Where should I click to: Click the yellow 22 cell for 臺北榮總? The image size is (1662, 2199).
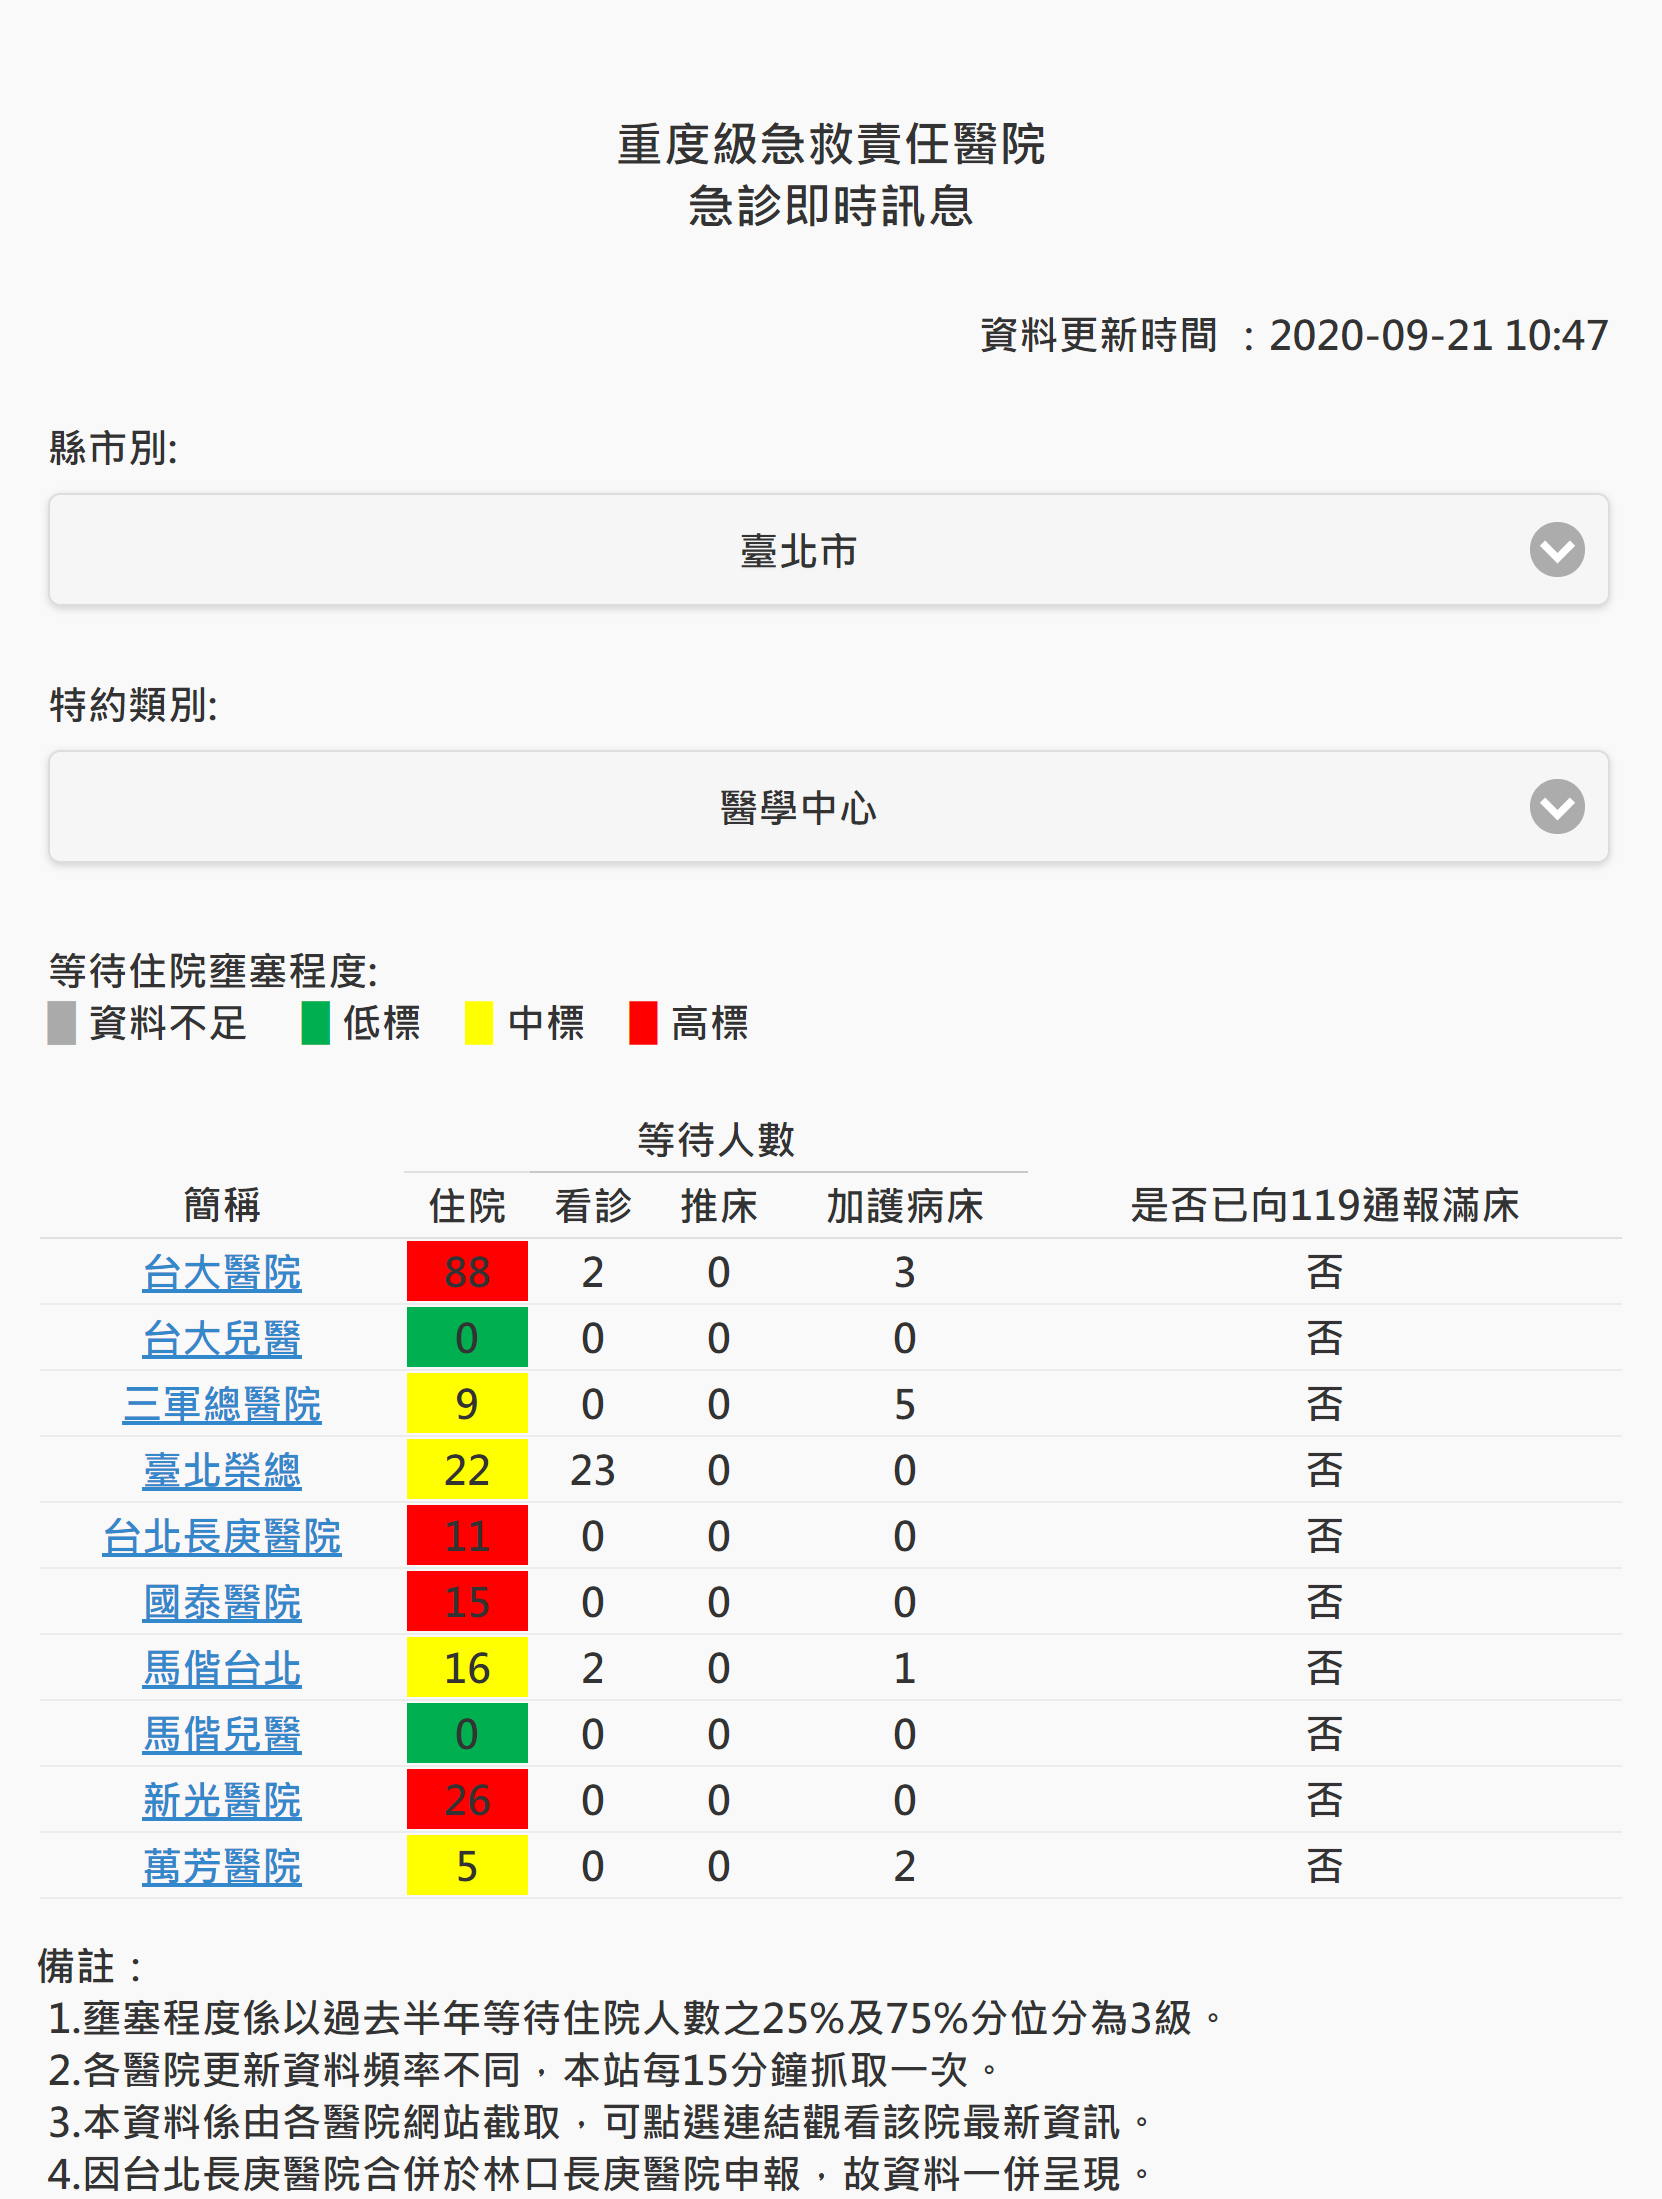[x=467, y=1470]
